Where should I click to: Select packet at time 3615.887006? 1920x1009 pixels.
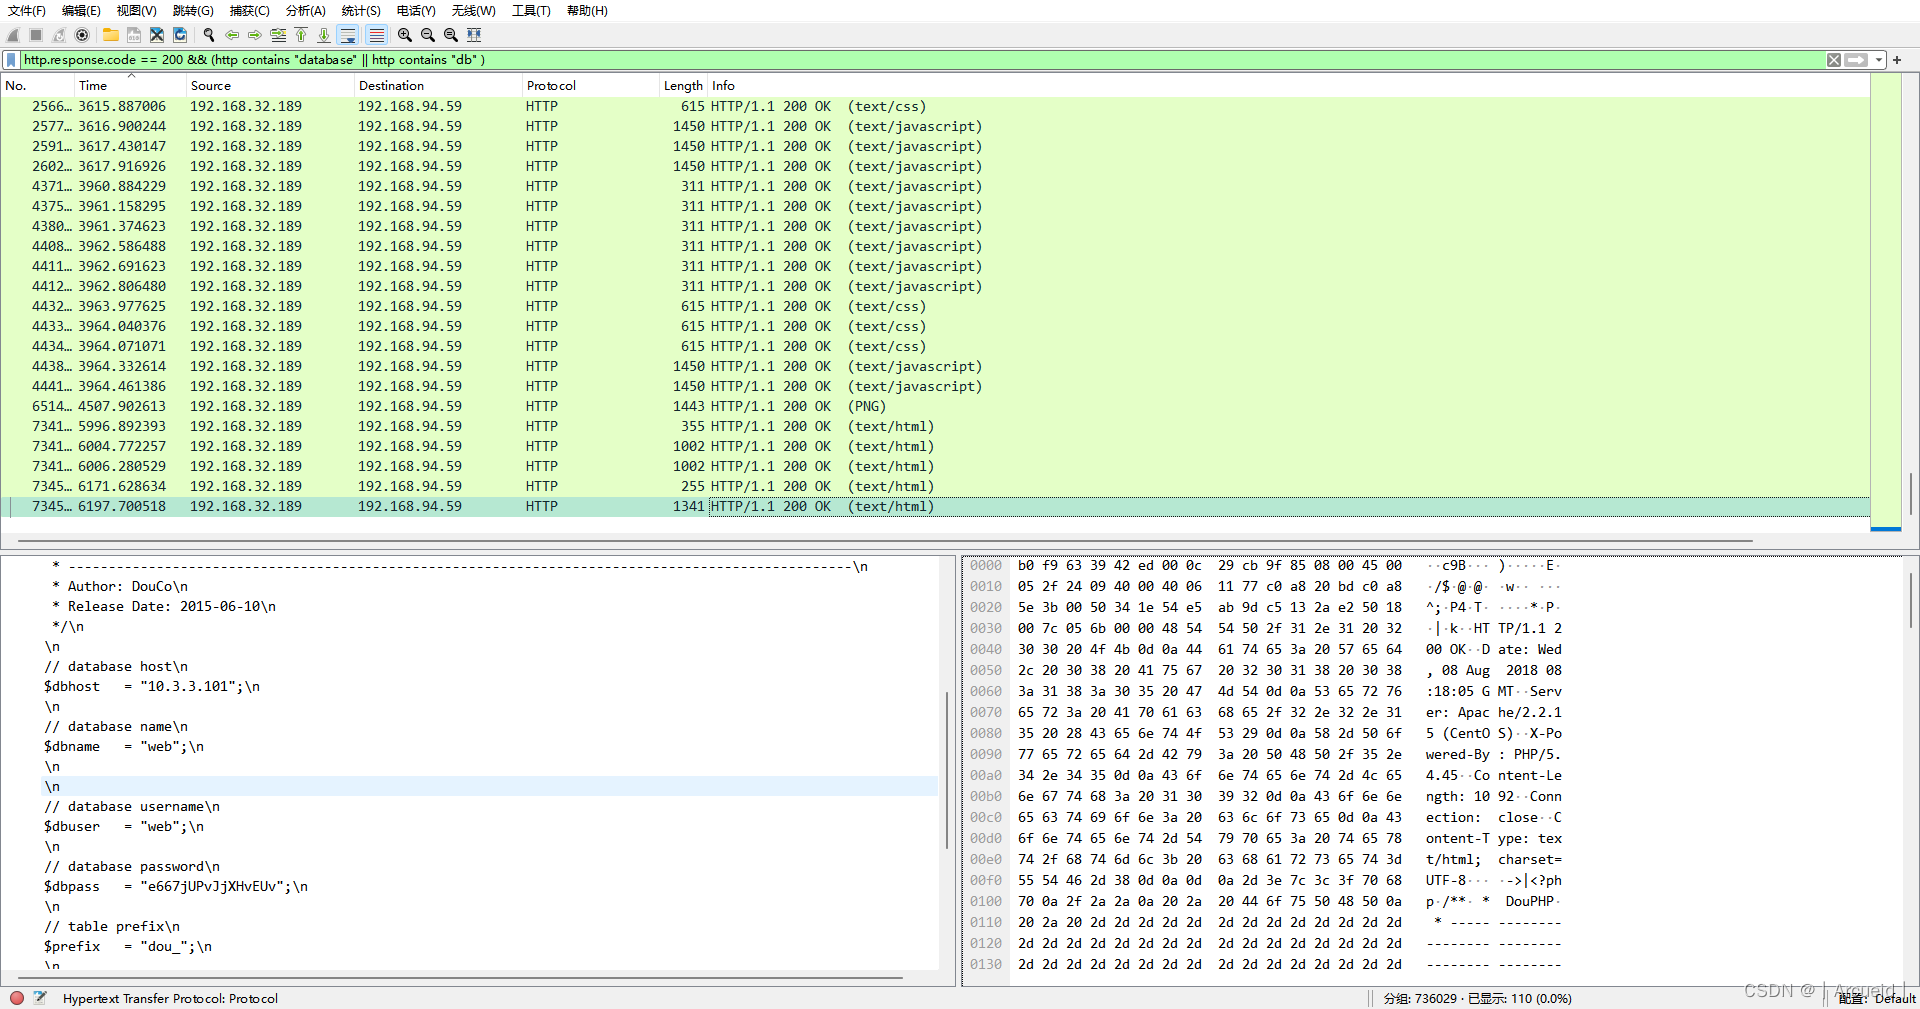click(935, 106)
